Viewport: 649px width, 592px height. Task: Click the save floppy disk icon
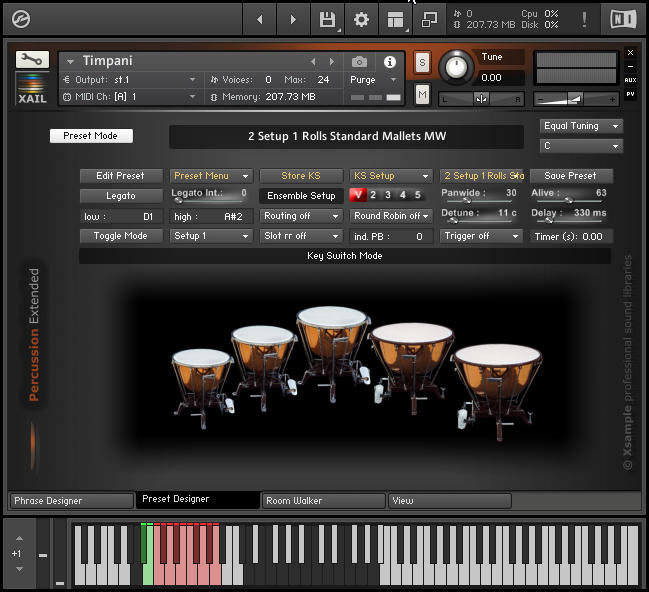[x=327, y=19]
